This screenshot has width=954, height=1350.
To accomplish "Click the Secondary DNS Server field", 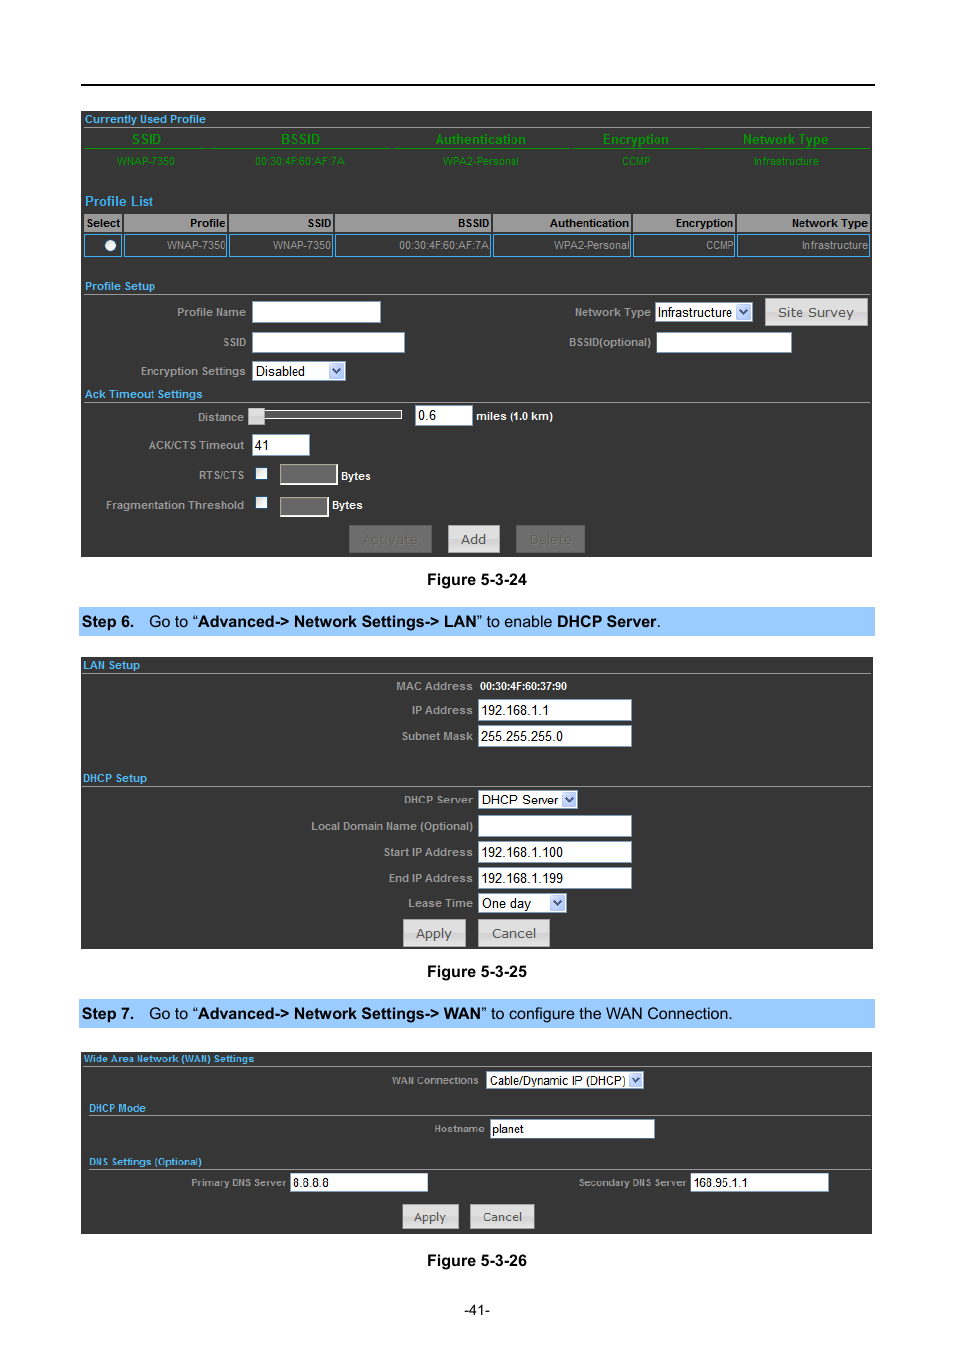I will click(x=759, y=1182).
